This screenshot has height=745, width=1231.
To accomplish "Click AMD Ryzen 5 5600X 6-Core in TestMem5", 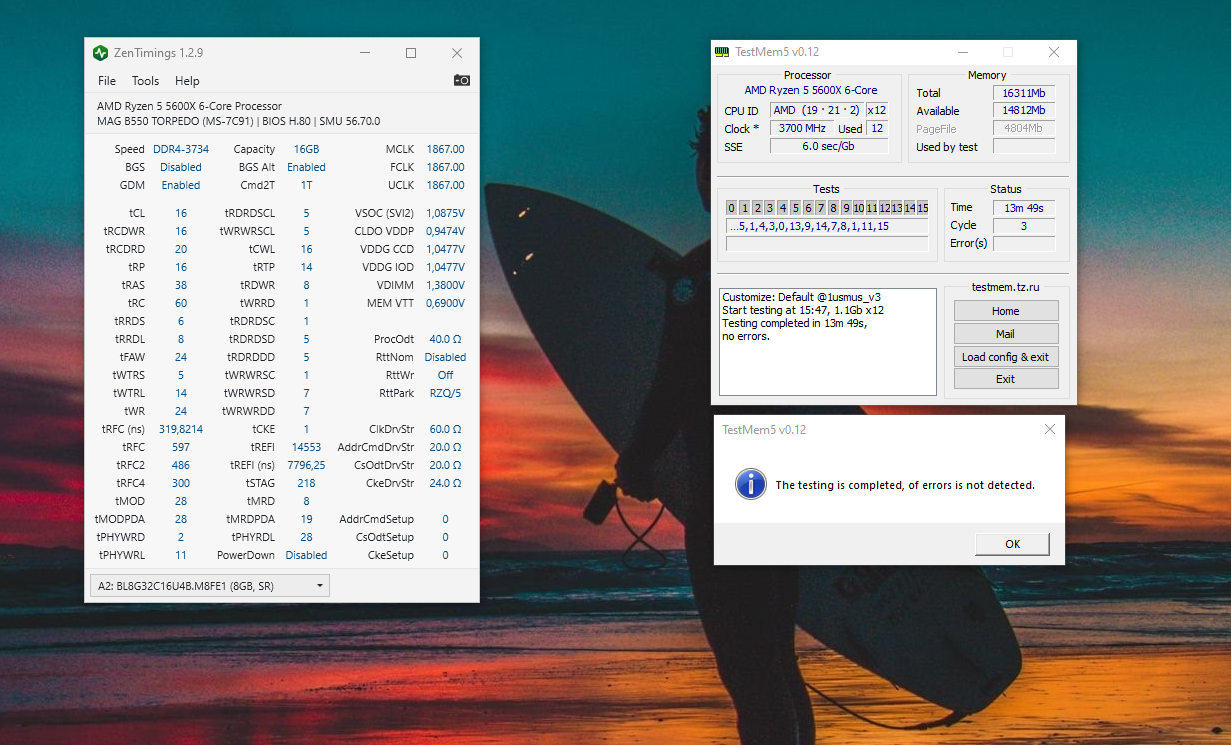I will [x=811, y=90].
